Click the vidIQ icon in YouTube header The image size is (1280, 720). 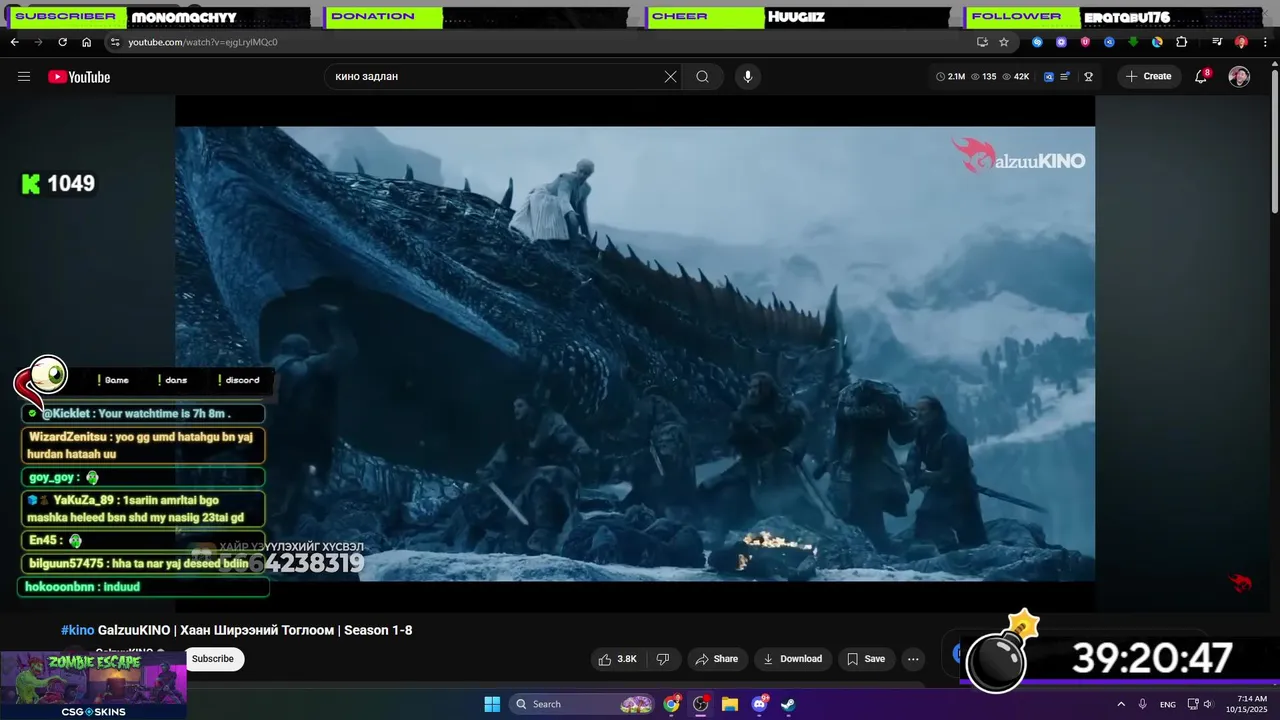tap(1049, 77)
